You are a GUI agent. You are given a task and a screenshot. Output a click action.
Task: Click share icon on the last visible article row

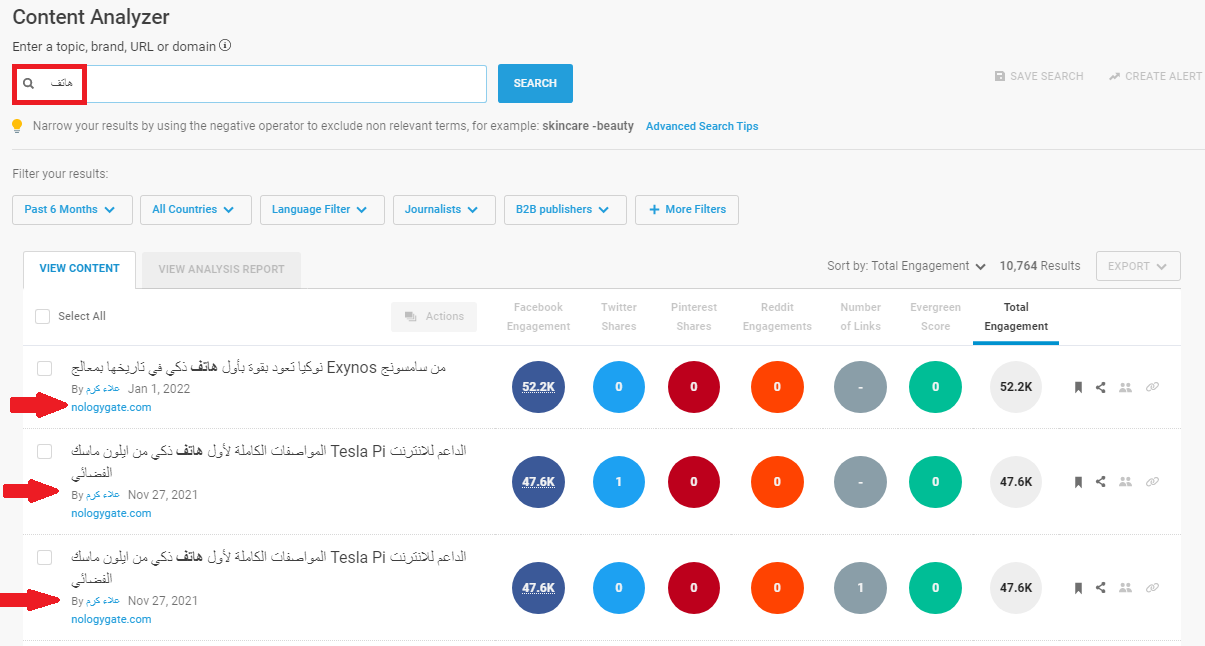pos(1101,588)
